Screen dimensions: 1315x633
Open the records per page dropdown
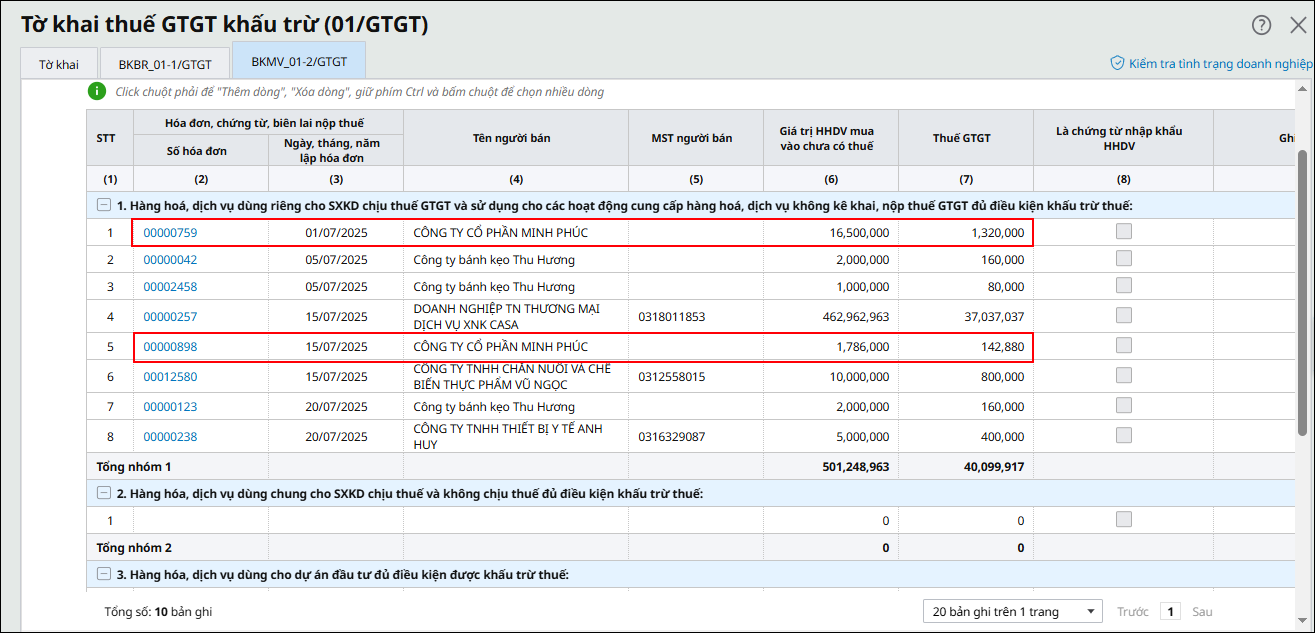tap(1012, 611)
